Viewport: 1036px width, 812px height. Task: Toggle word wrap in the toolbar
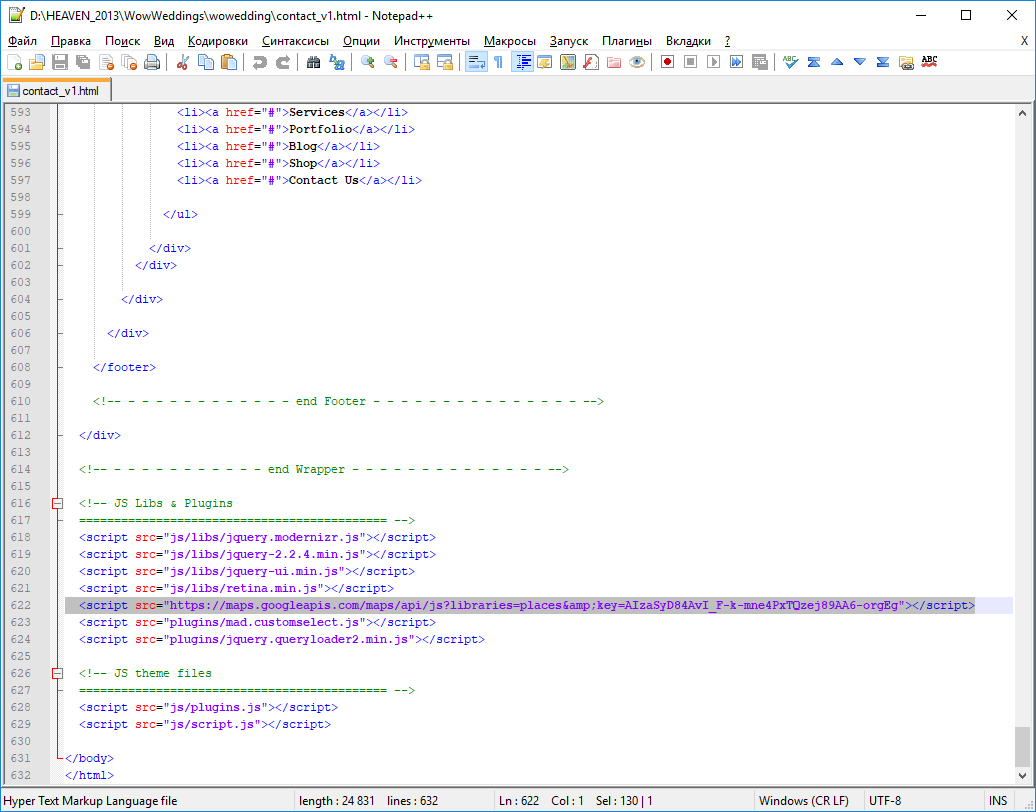pos(476,62)
